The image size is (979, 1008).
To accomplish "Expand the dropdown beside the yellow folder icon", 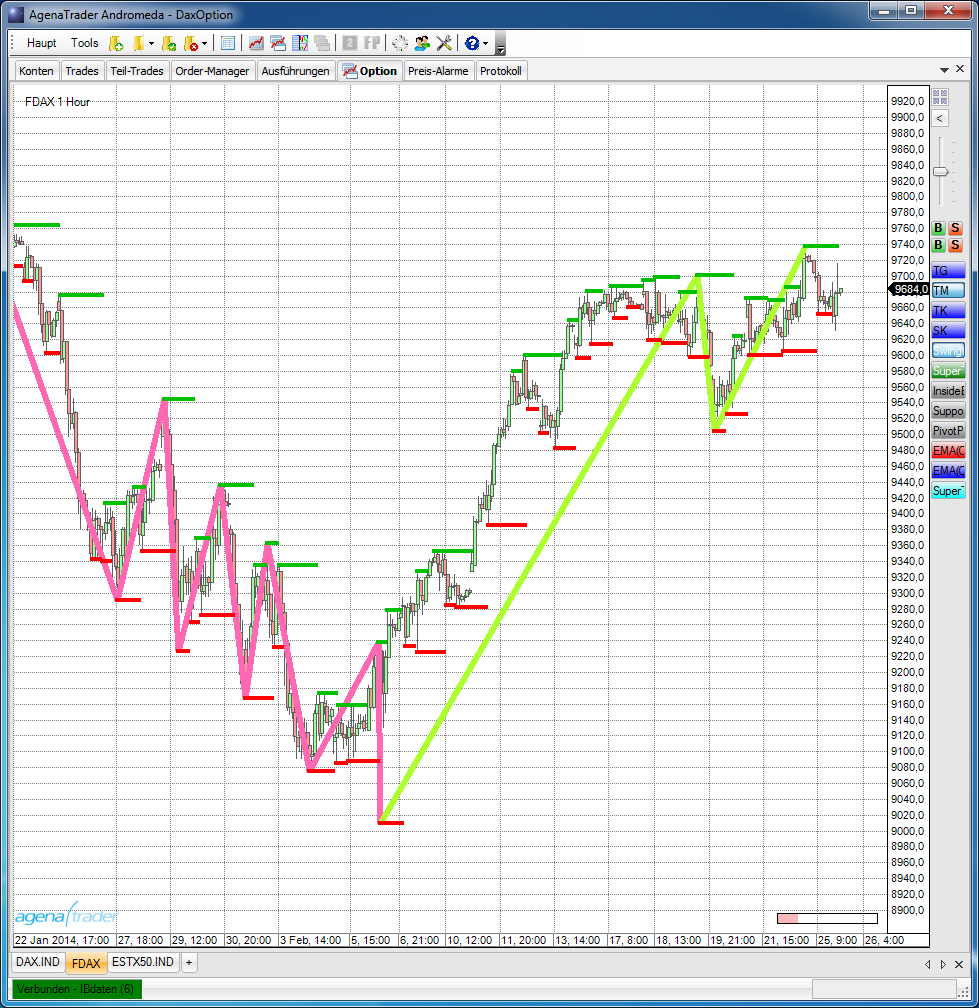I will click(149, 43).
